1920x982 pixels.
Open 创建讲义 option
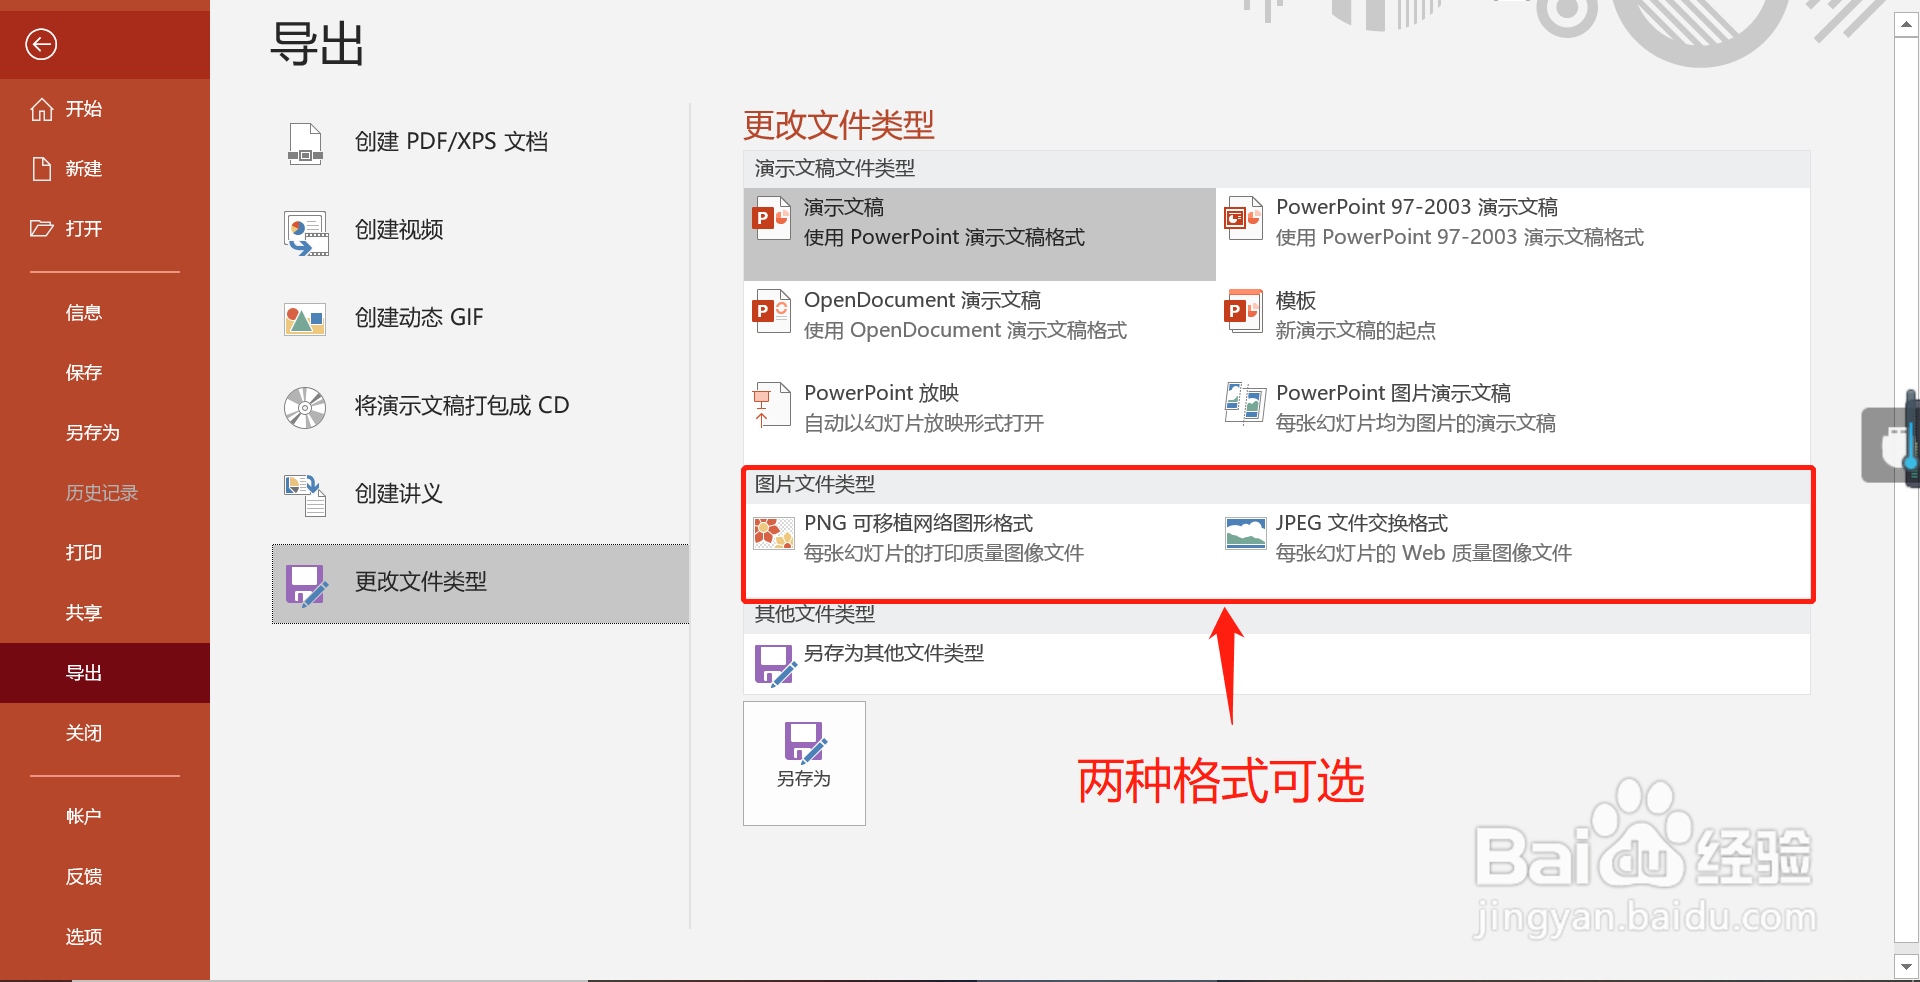398,493
